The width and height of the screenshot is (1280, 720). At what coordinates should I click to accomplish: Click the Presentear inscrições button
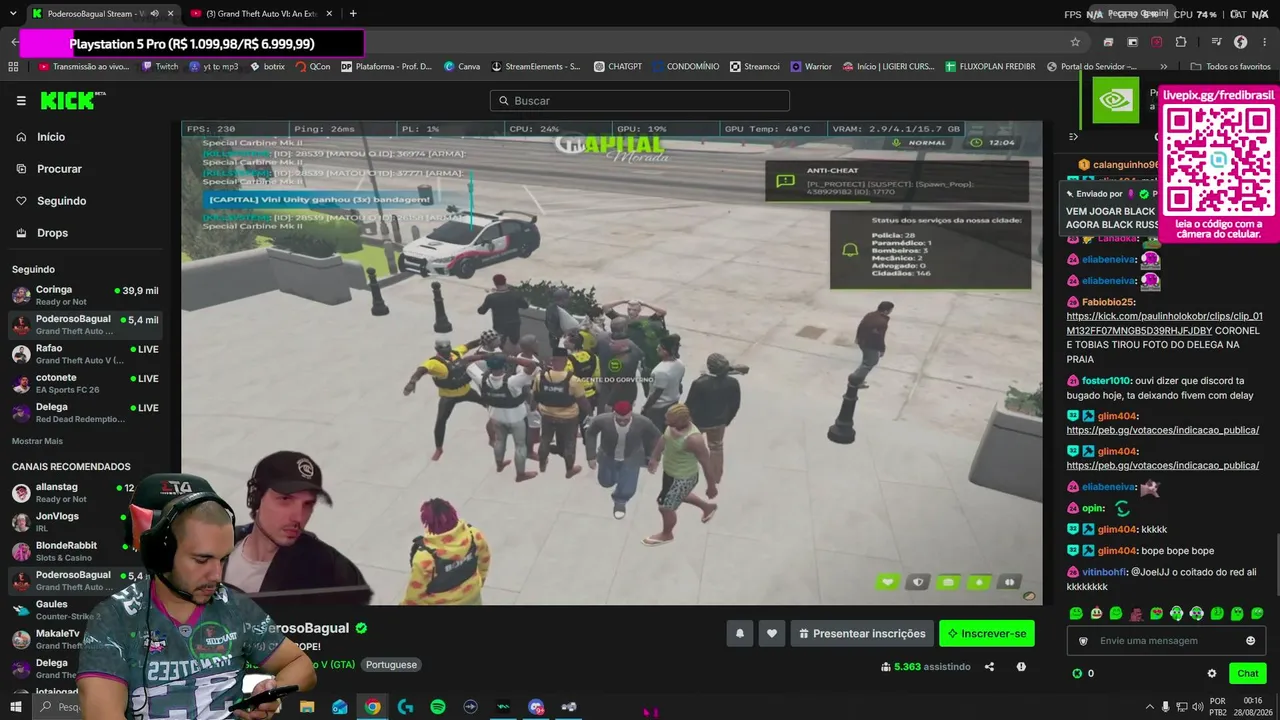click(x=861, y=633)
